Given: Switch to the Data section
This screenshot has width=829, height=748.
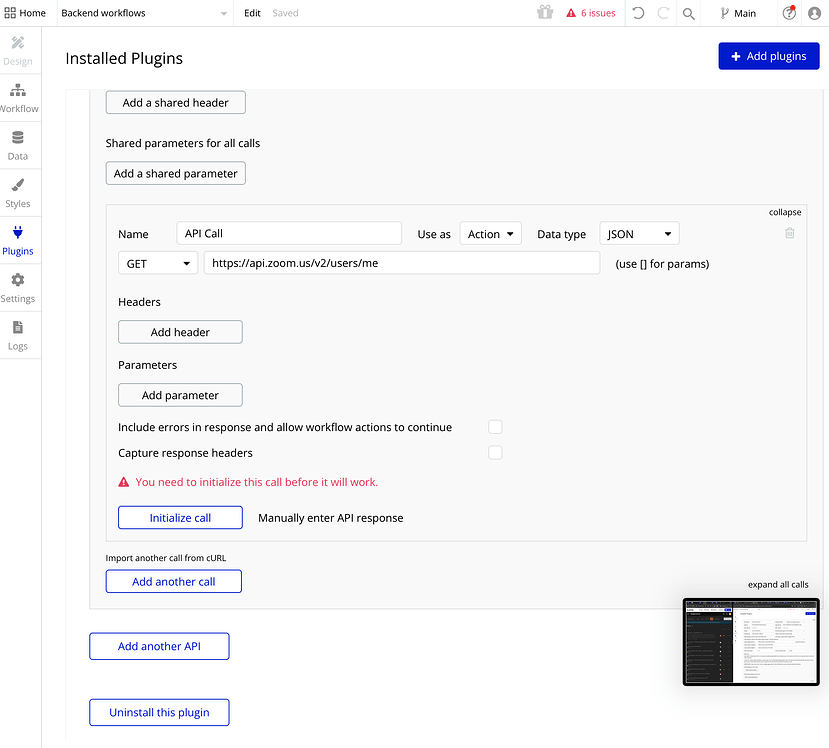Looking at the screenshot, I should tap(19, 145).
